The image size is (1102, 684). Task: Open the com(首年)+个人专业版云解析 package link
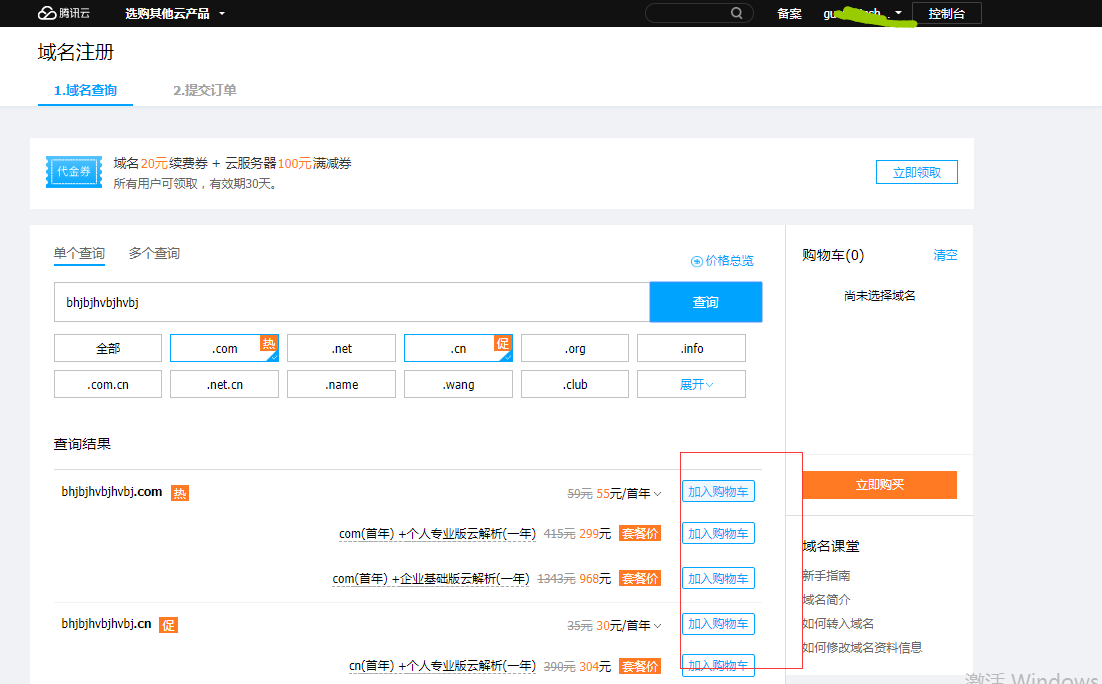pos(437,534)
